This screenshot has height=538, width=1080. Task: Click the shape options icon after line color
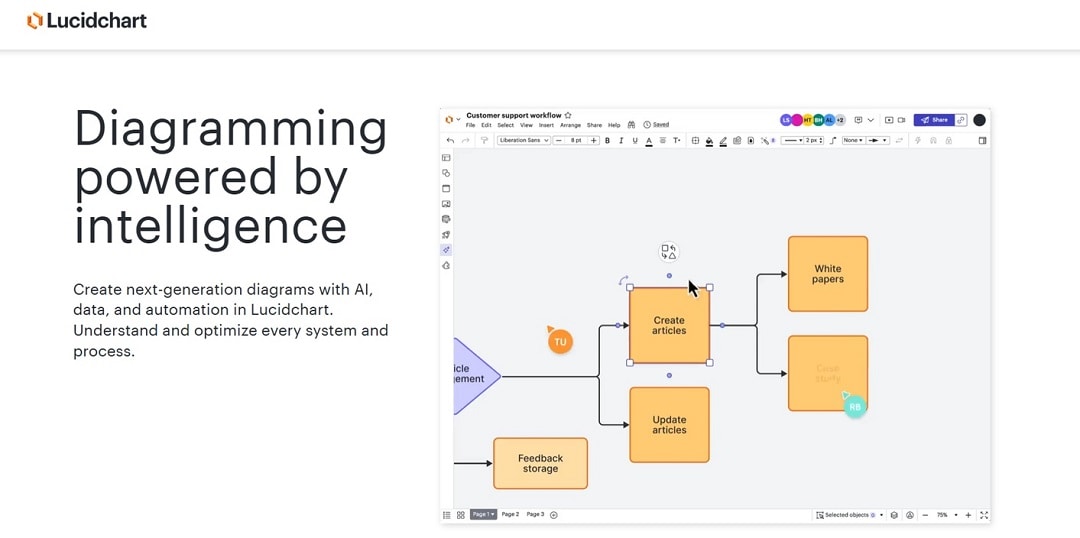(737, 141)
